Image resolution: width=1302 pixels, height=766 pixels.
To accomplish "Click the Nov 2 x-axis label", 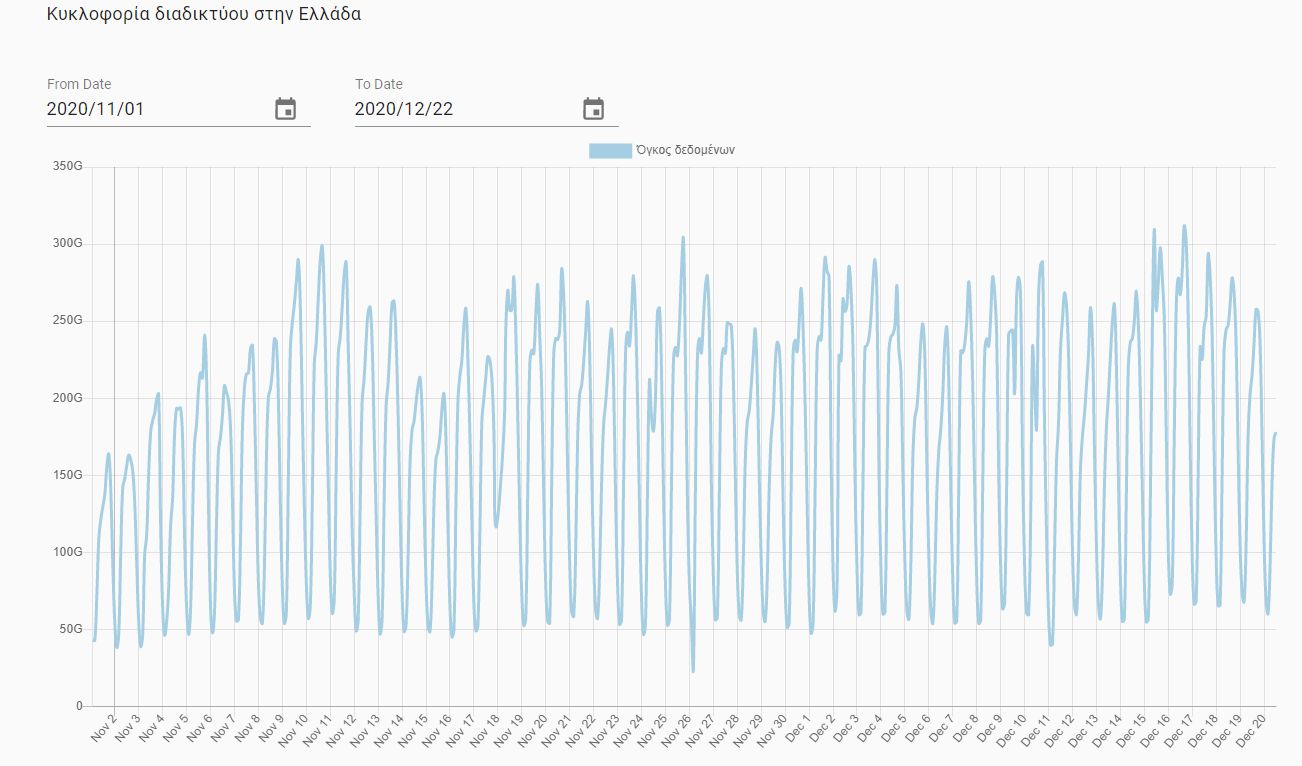I will pyautogui.click(x=102, y=729).
